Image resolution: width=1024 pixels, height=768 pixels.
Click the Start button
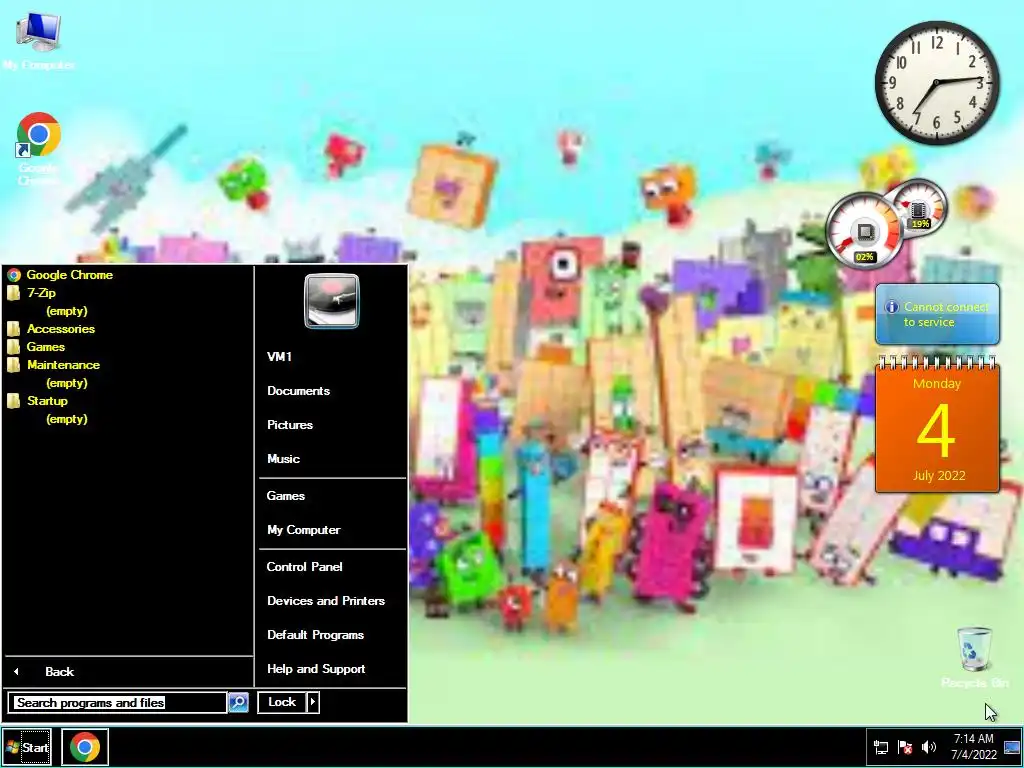click(27, 747)
